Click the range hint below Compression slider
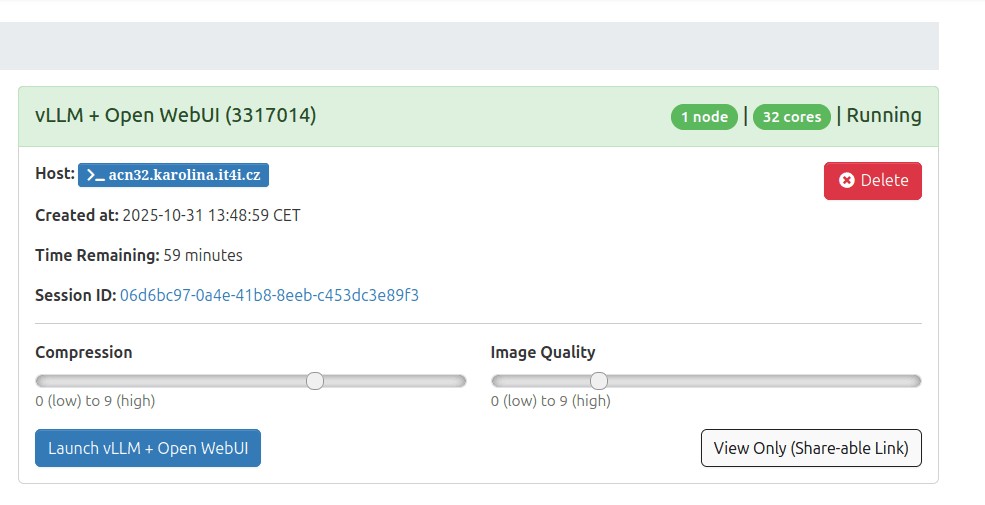This screenshot has height=505, width=985. 95,401
